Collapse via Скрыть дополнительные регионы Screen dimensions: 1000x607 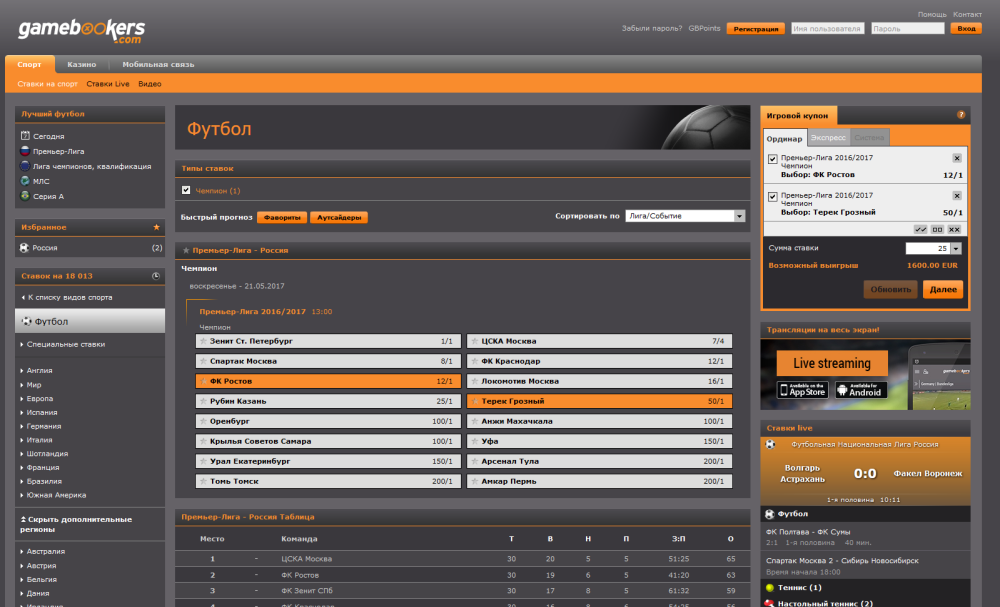click(x=76, y=524)
